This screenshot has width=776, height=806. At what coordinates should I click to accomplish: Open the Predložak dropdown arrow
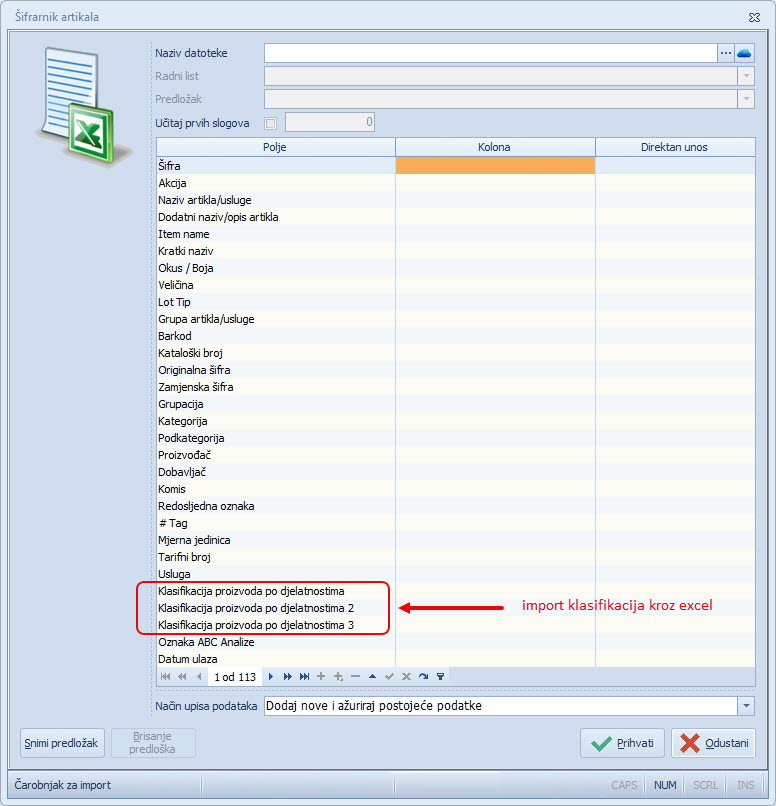pyautogui.click(x=745, y=99)
